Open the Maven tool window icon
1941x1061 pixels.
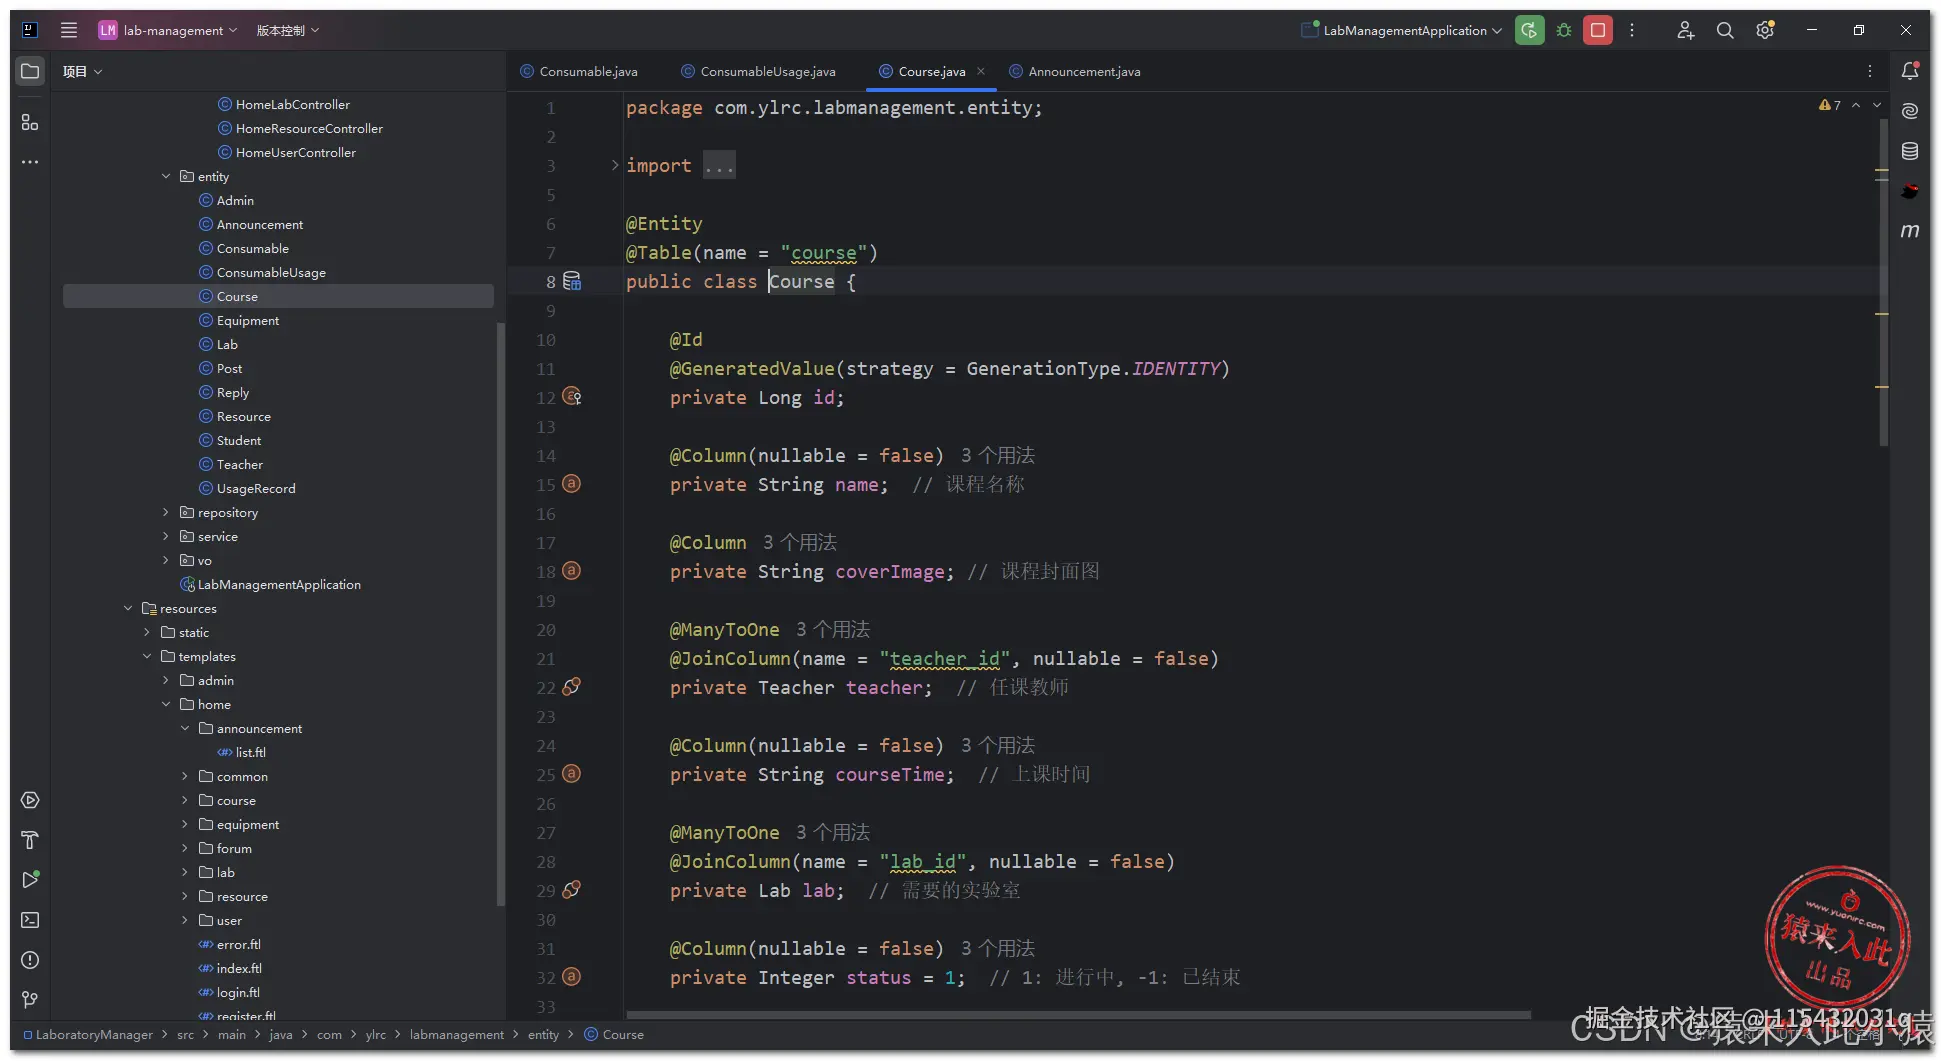[1910, 231]
